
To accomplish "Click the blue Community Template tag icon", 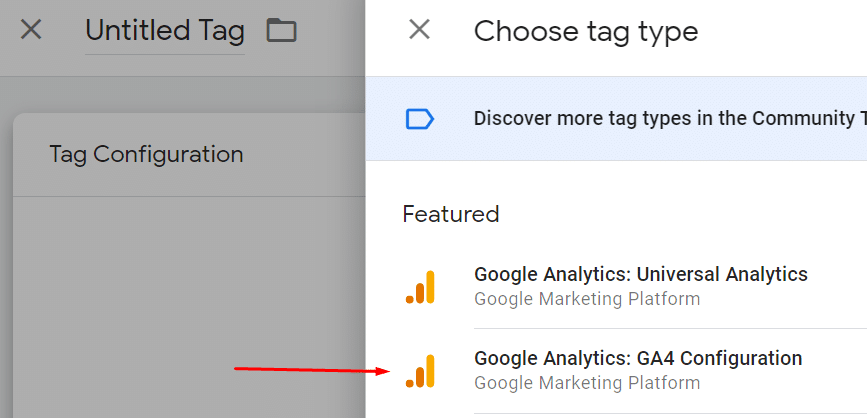I will tap(420, 119).
